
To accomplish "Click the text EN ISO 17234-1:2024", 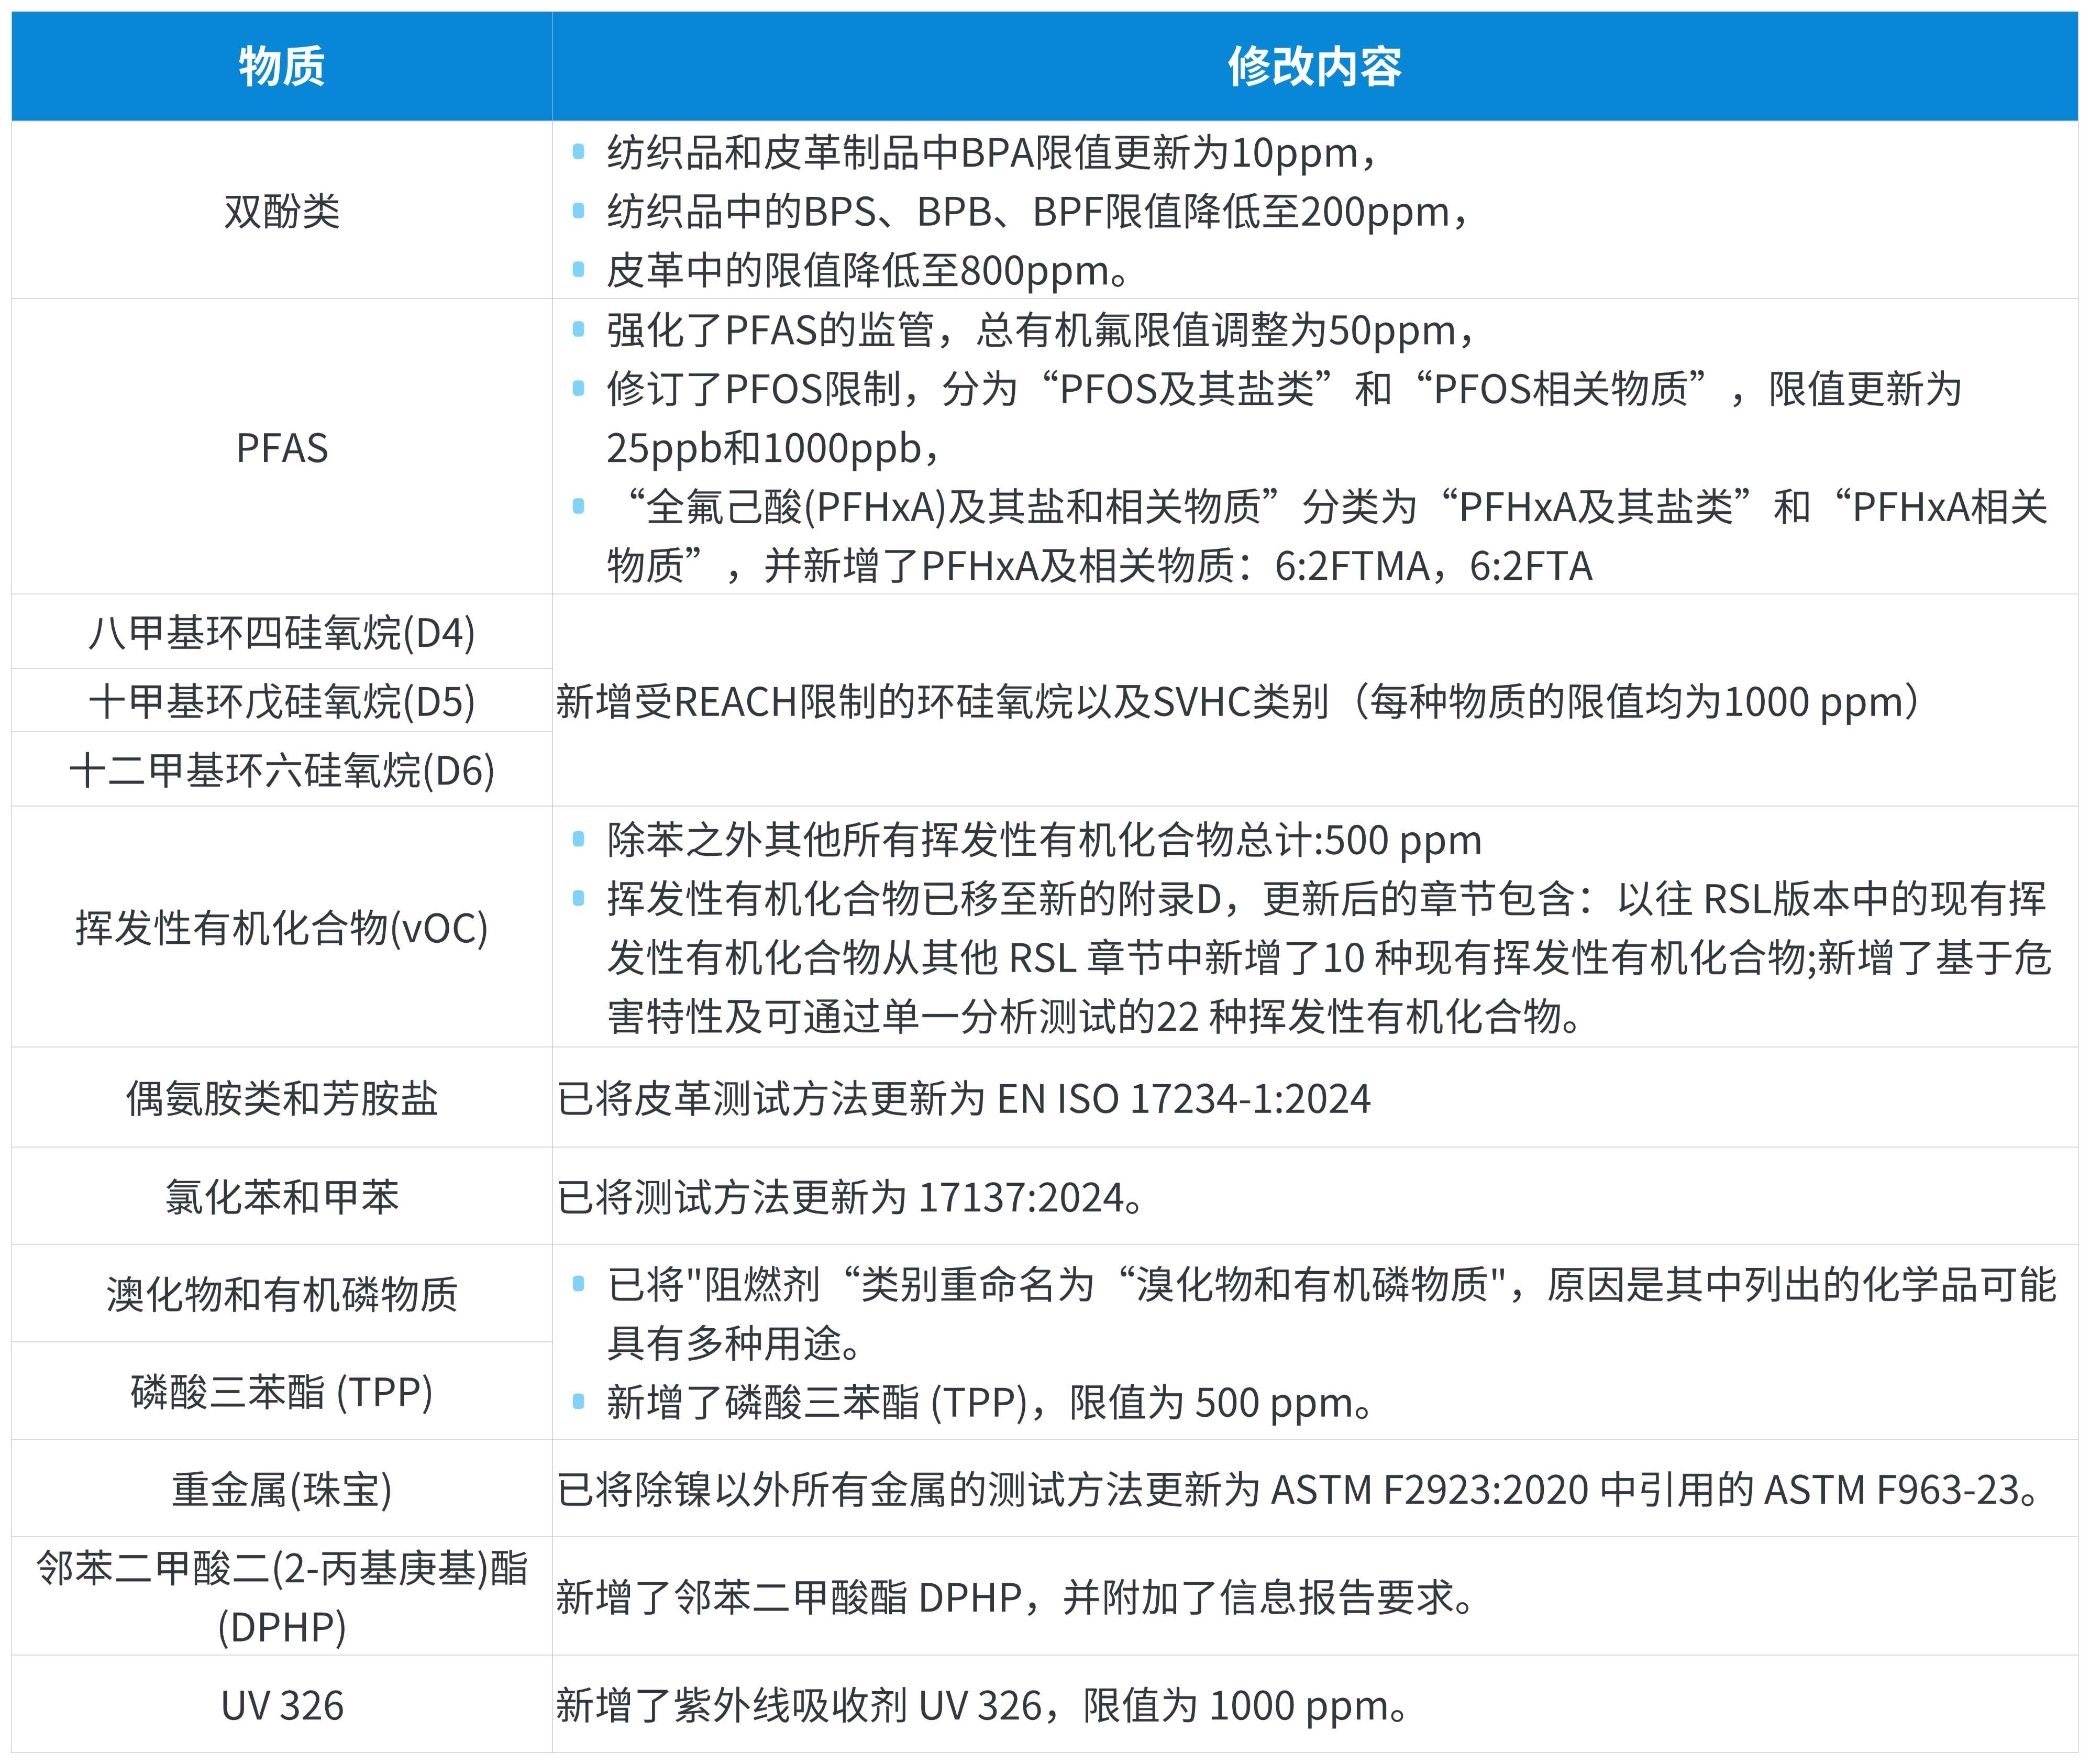I will [x=1184, y=1099].
